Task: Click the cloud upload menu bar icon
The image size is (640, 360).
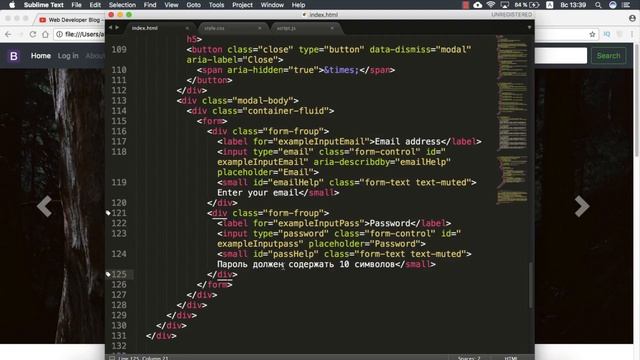Action: click(x=478, y=5)
